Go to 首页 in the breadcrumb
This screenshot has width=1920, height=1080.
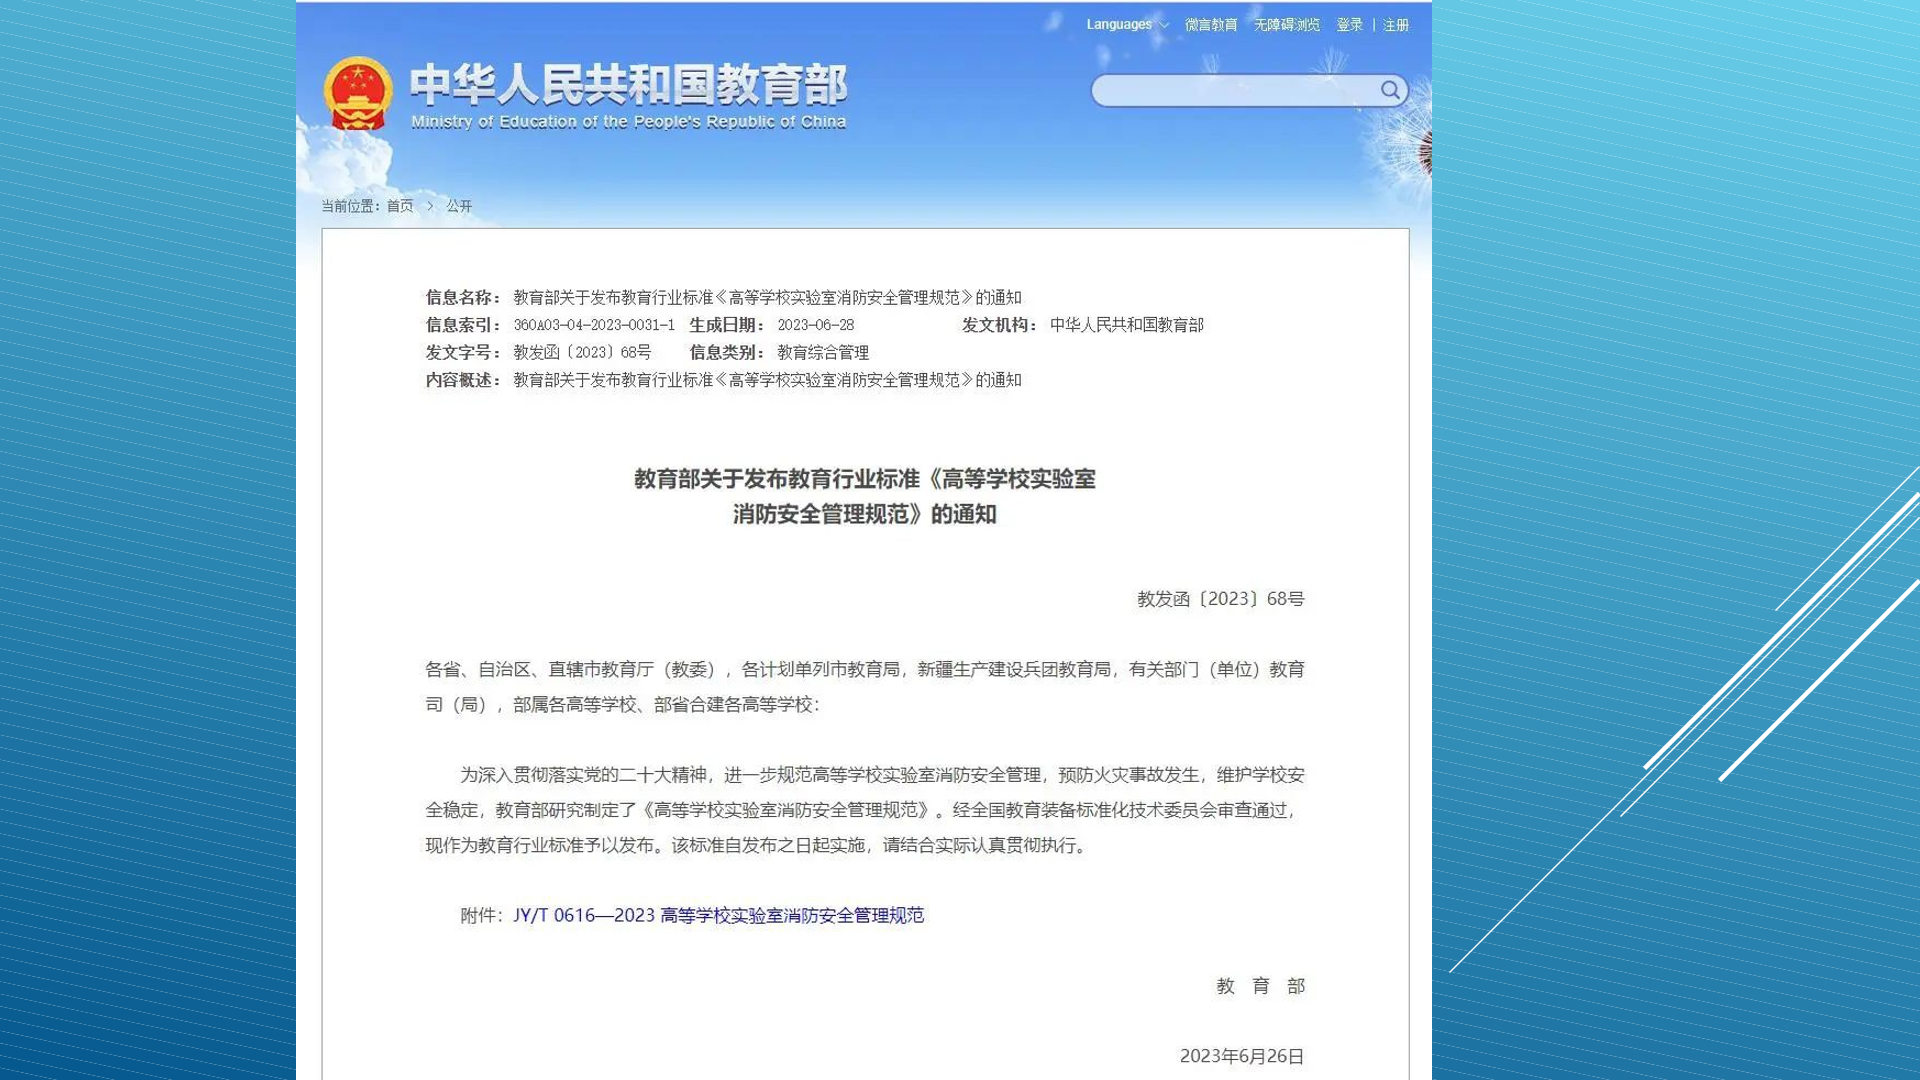(400, 206)
